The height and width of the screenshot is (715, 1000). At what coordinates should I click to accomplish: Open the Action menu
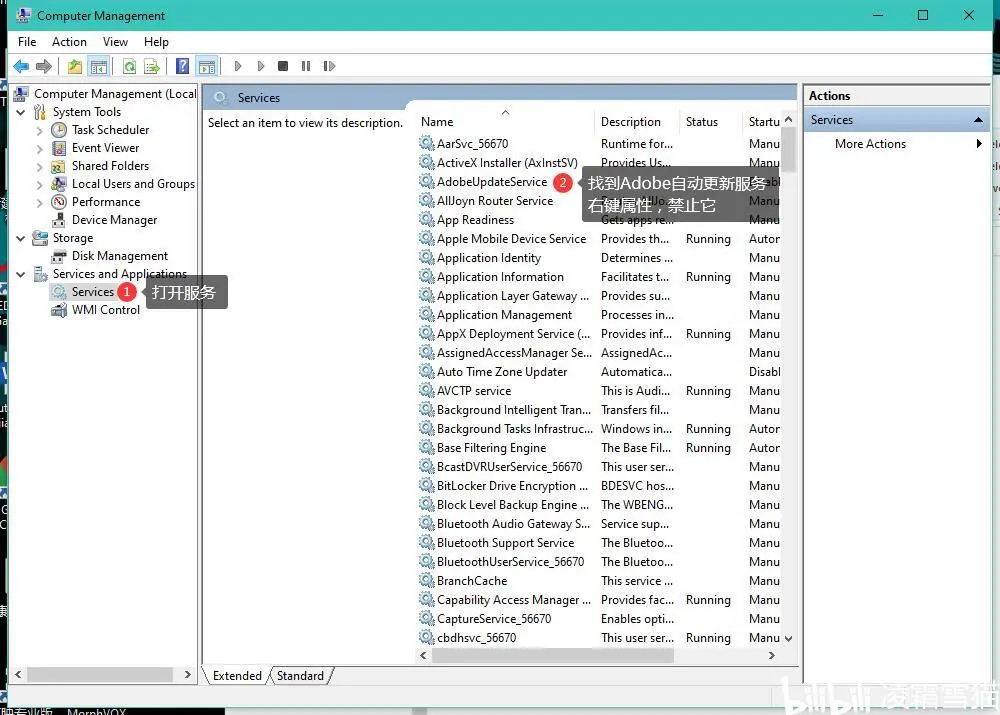pos(69,41)
